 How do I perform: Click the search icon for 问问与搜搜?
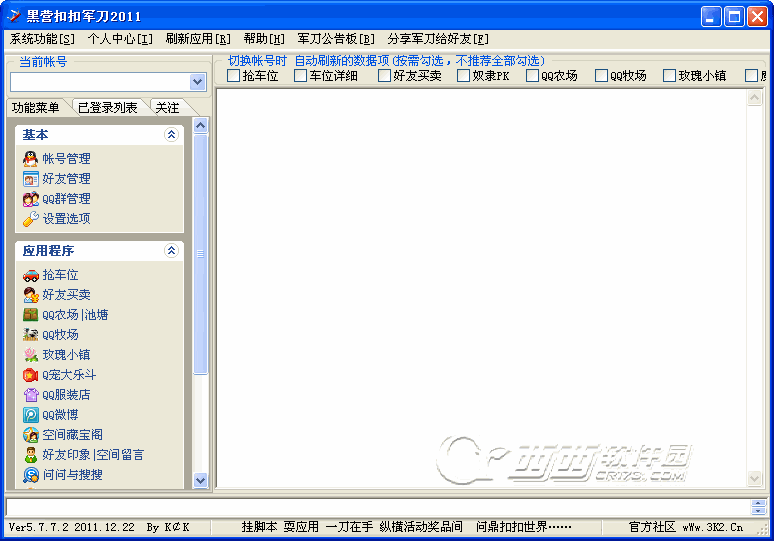(31, 474)
